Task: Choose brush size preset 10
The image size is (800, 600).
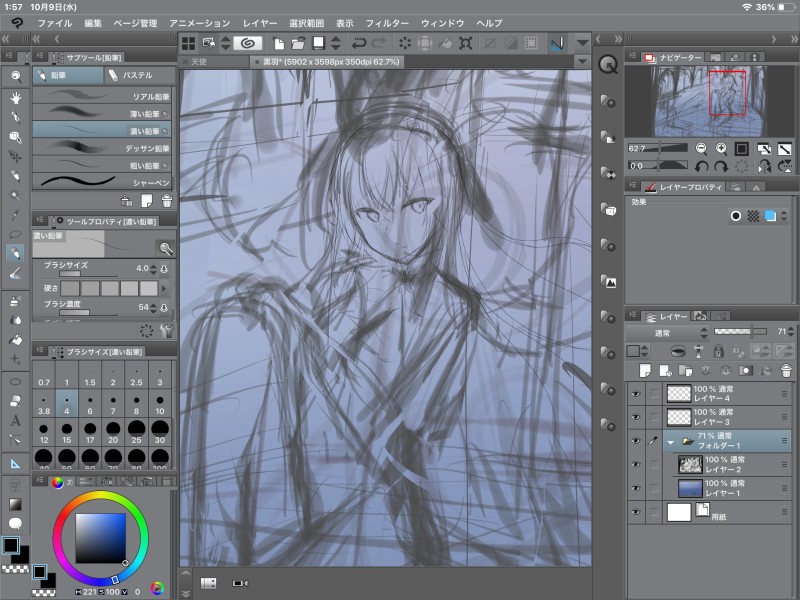Action: (160, 404)
